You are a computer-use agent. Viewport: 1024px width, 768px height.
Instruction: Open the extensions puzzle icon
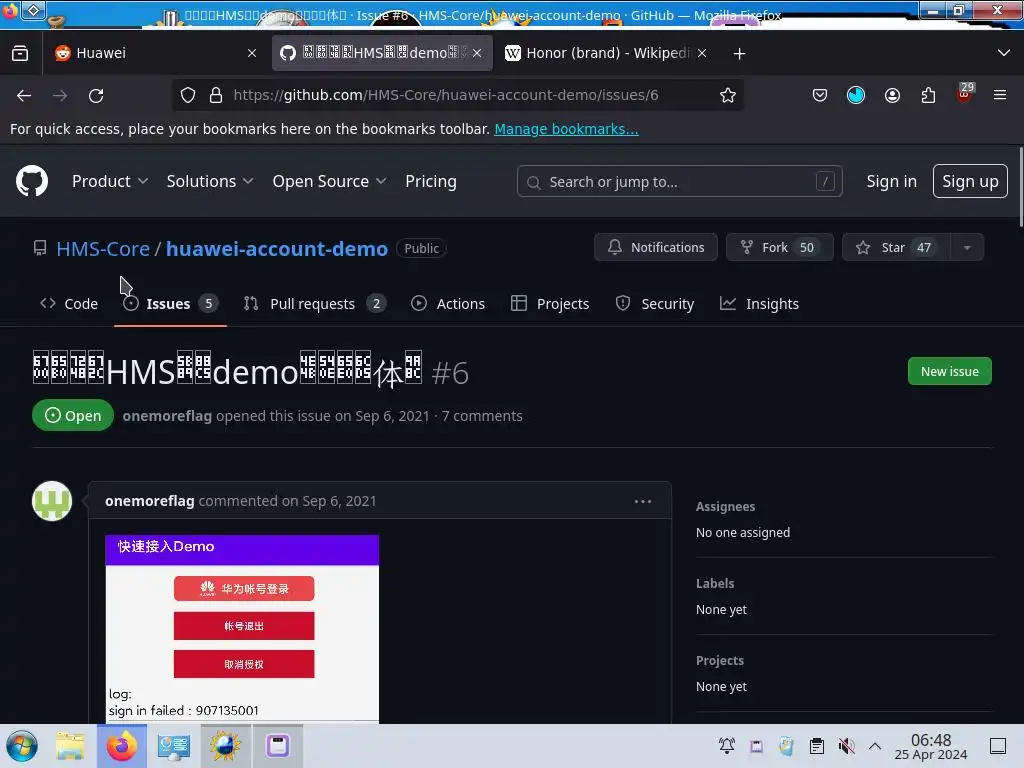[x=928, y=95]
